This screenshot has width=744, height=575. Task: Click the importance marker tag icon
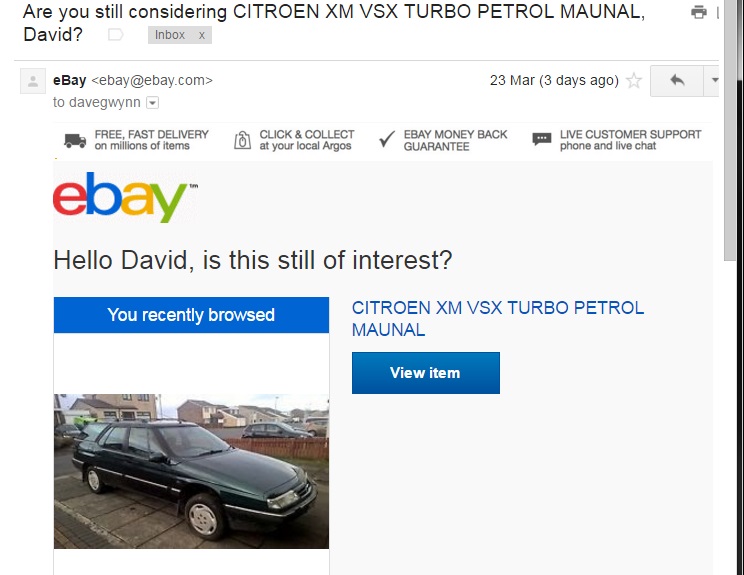pyautogui.click(x=115, y=35)
